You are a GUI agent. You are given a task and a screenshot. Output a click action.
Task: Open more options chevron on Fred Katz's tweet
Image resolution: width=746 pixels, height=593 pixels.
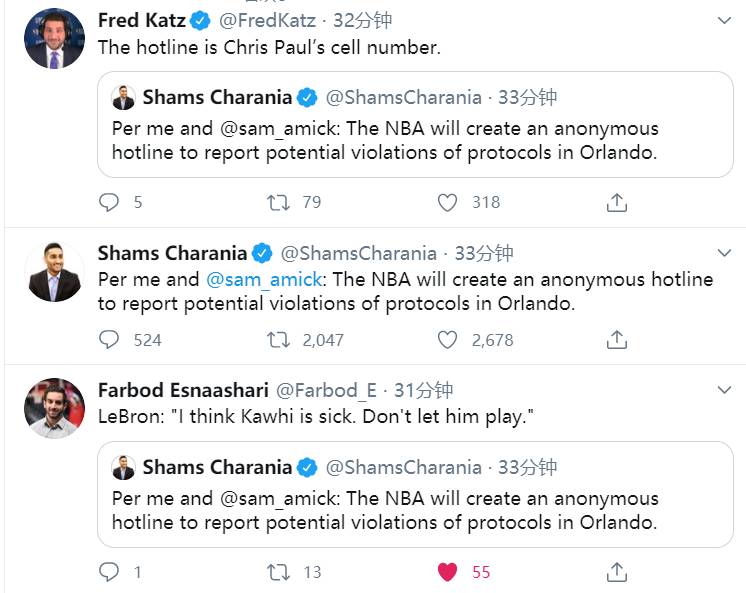coord(726,21)
